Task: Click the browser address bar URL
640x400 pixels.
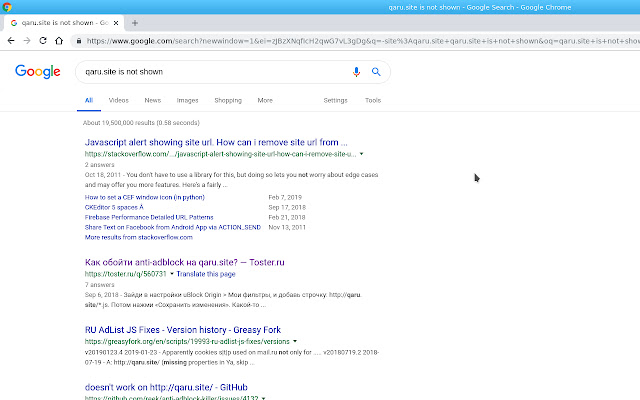Action: (362, 41)
